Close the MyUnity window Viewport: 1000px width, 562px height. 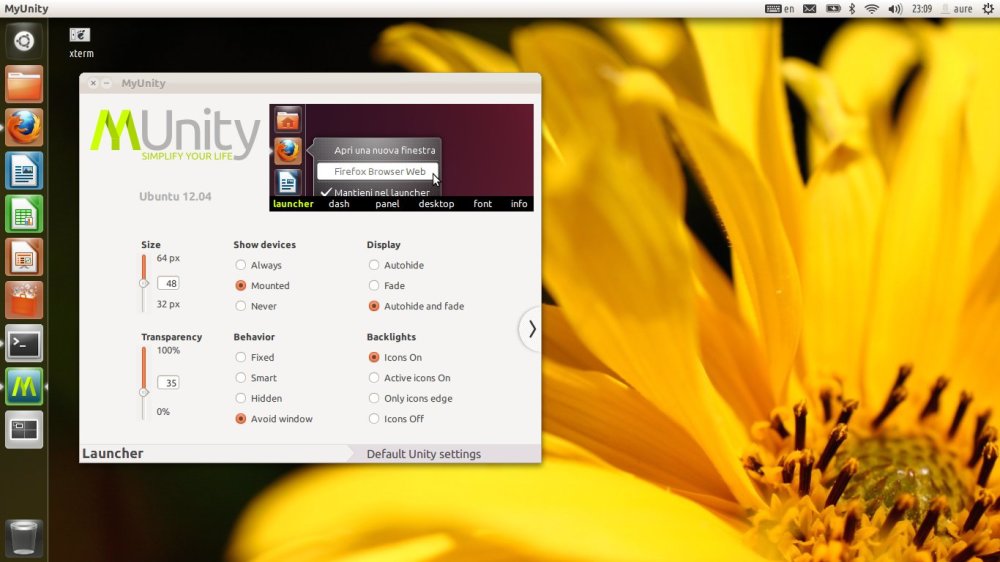tap(93, 83)
